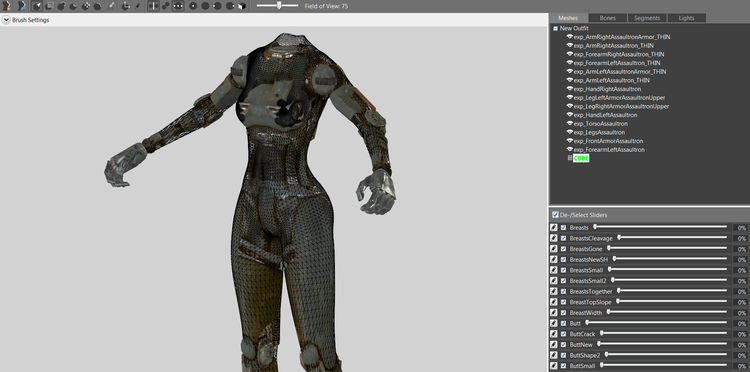Click the ButtCrack edit pencil icon
The height and width of the screenshot is (372, 750).
click(x=553, y=334)
